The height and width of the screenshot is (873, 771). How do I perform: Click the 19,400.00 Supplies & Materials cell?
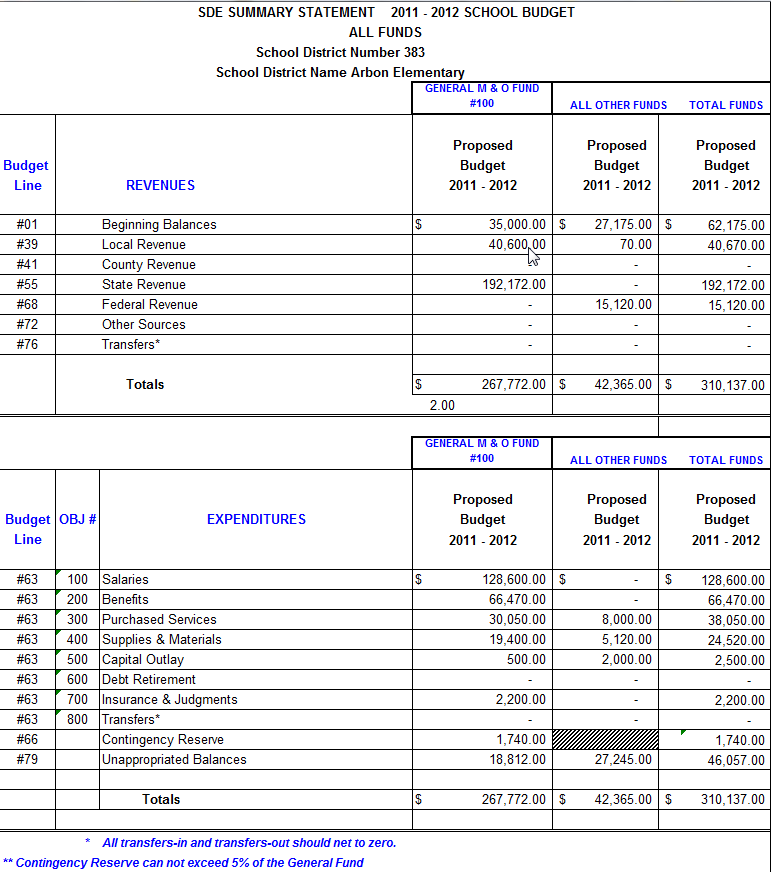(x=482, y=640)
